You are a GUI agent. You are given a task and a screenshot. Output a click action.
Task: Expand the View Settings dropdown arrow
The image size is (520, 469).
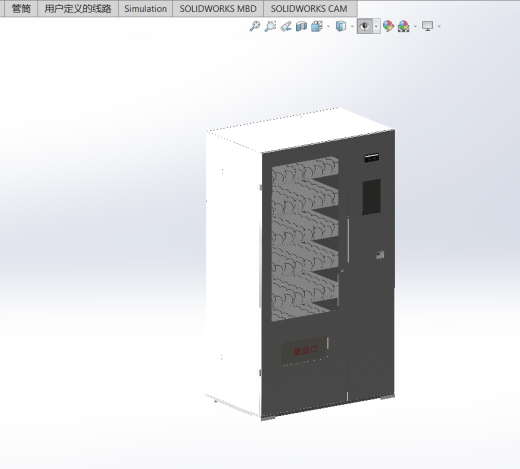tap(439, 26)
